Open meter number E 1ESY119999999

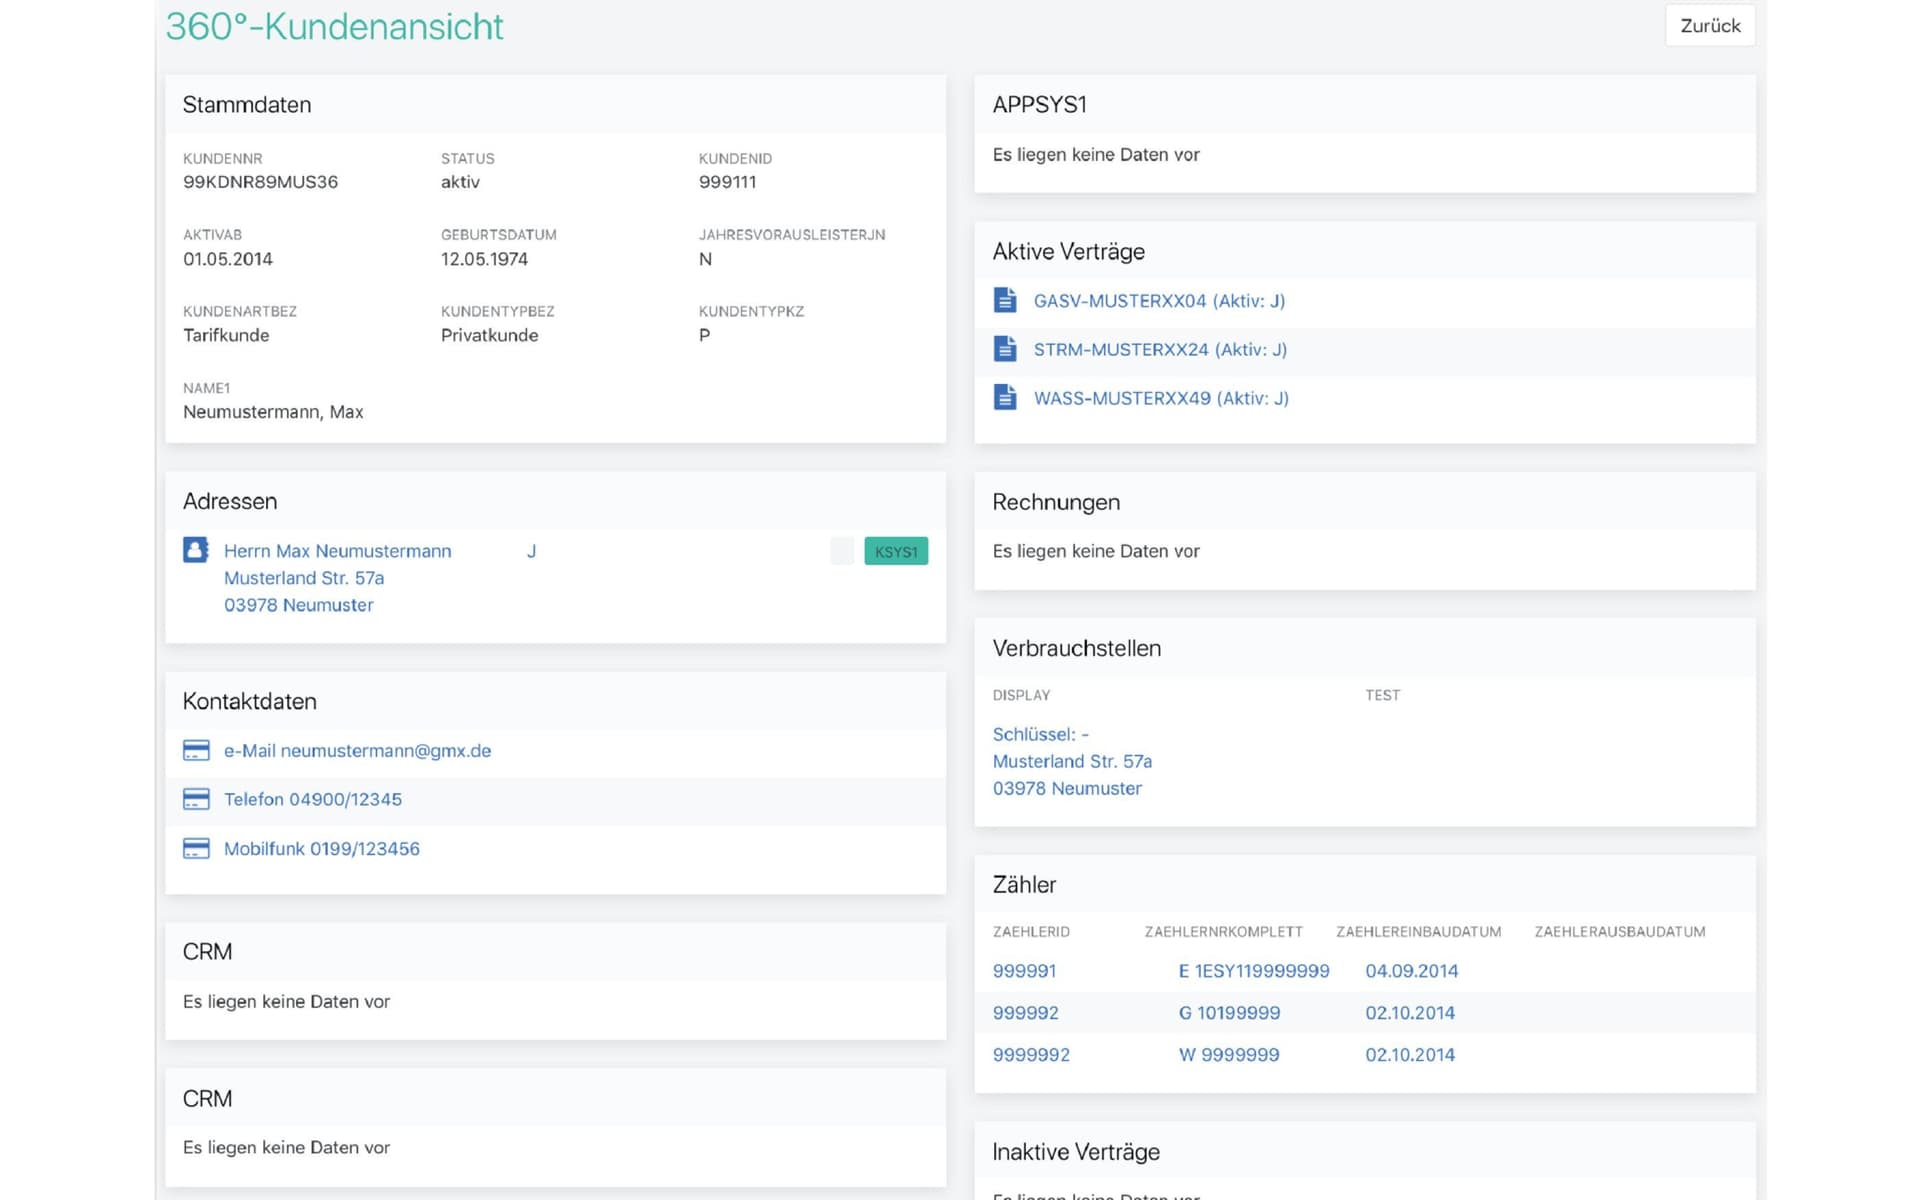(1256, 970)
